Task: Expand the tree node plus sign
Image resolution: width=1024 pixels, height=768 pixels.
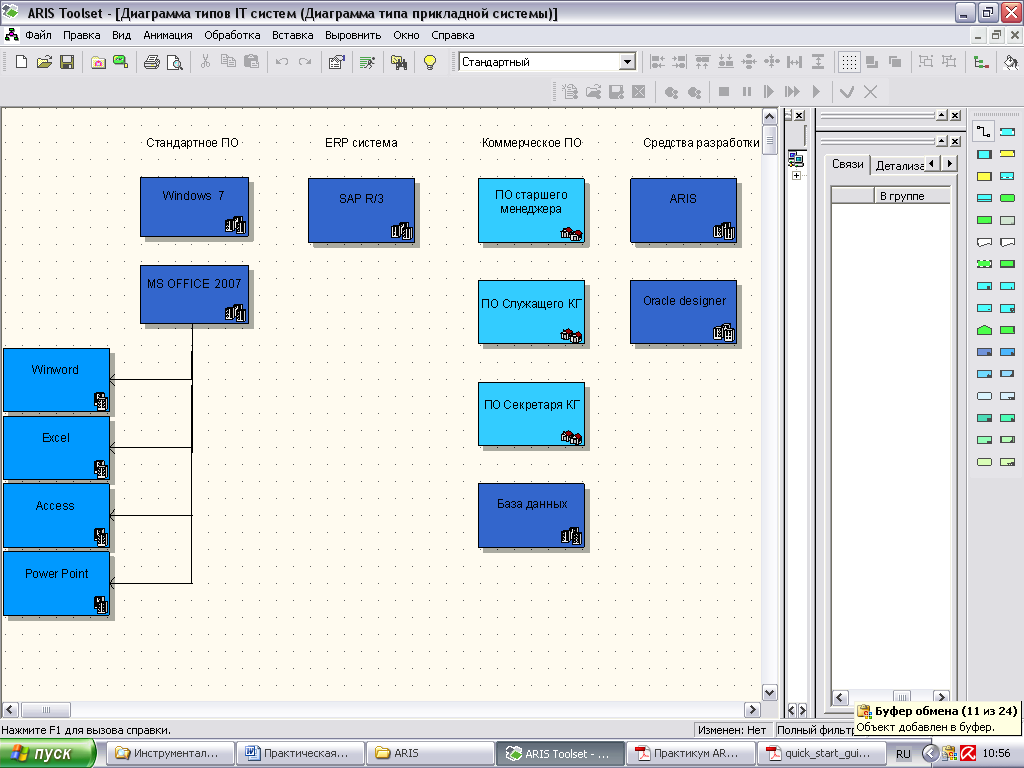Action: [796, 176]
